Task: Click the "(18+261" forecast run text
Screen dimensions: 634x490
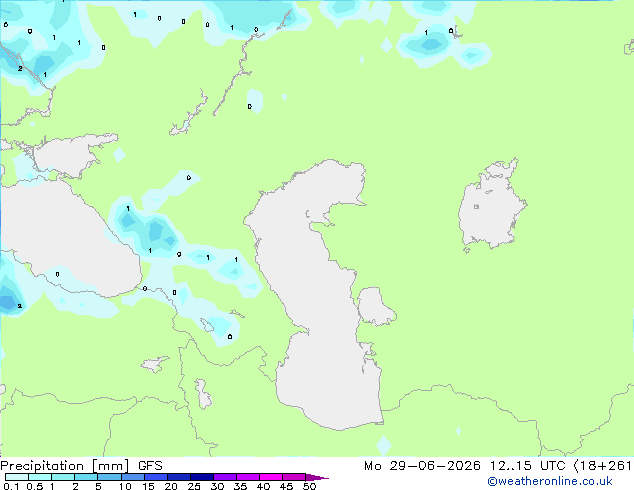Action: coord(603,466)
